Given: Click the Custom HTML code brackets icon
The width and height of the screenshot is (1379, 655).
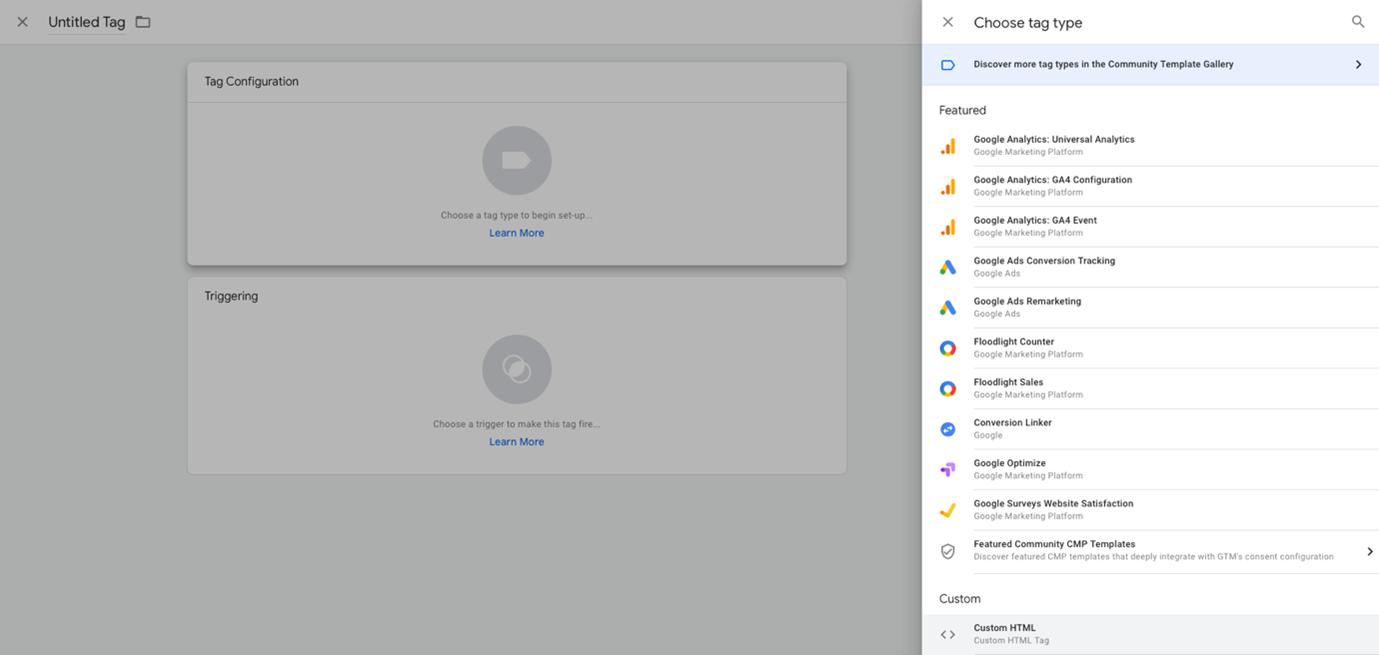Looking at the screenshot, I should point(947,635).
